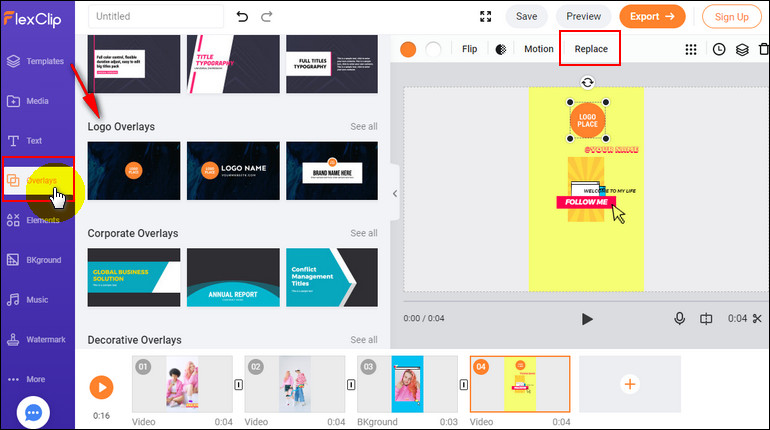The height and width of the screenshot is (430, 770).
Task: See all Corporate Overlays
Action: 364,233
